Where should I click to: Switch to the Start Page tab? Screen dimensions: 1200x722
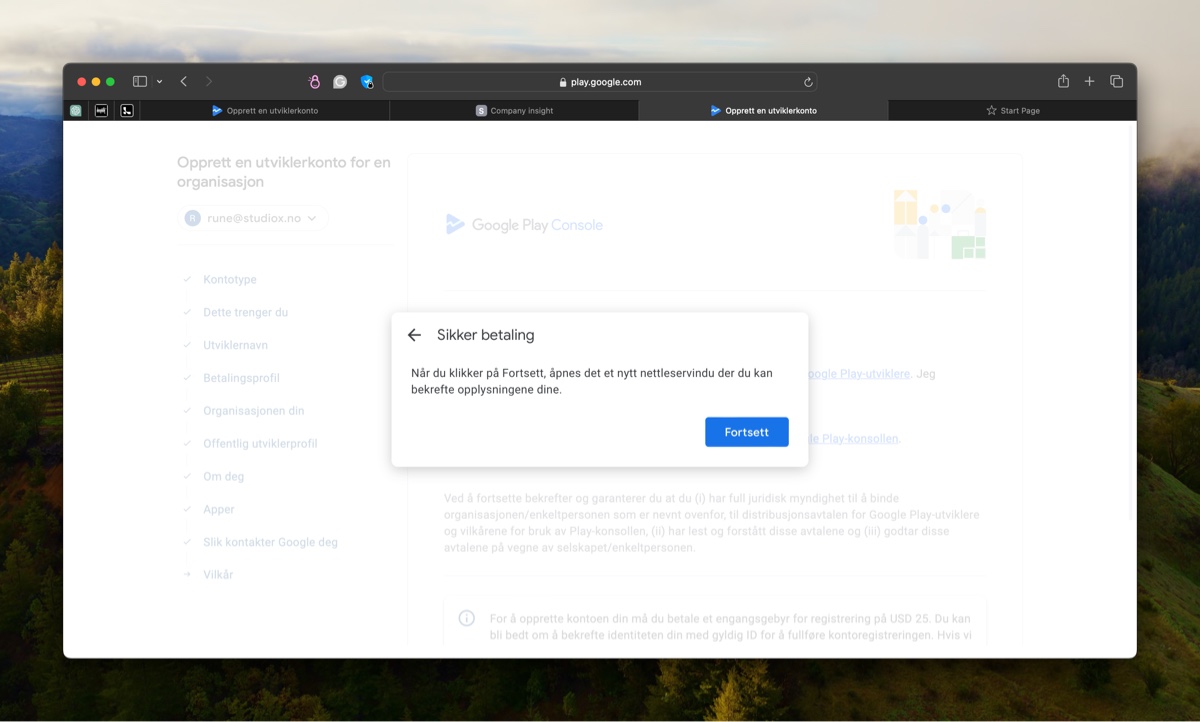[x=1012, y=111]
